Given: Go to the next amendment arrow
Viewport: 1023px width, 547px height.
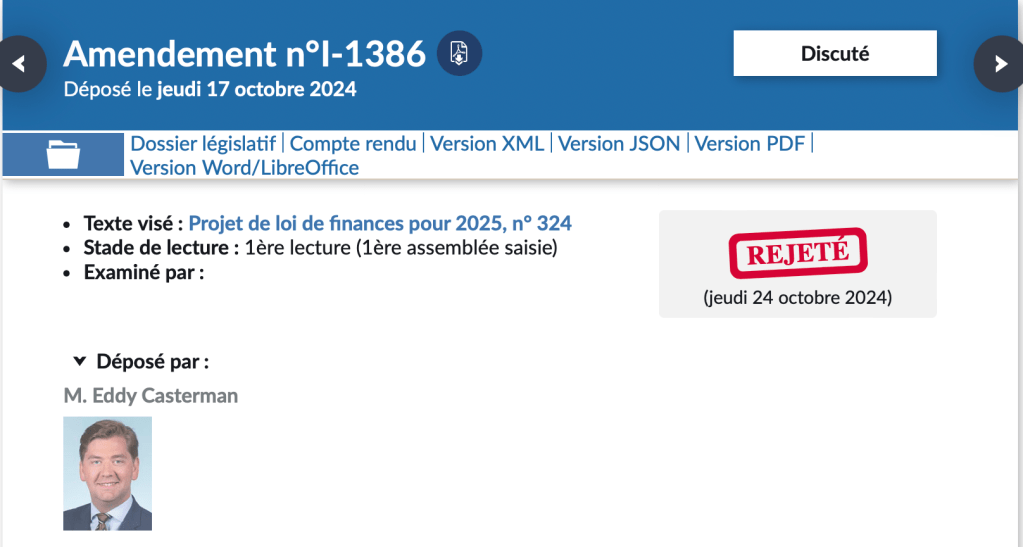Looking at the screenshot, I should 1000,64.
